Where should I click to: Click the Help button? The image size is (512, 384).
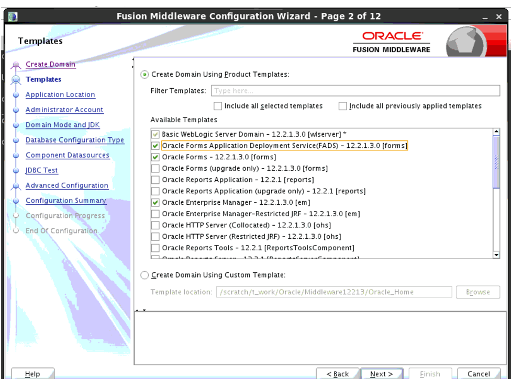click(33, 374)
